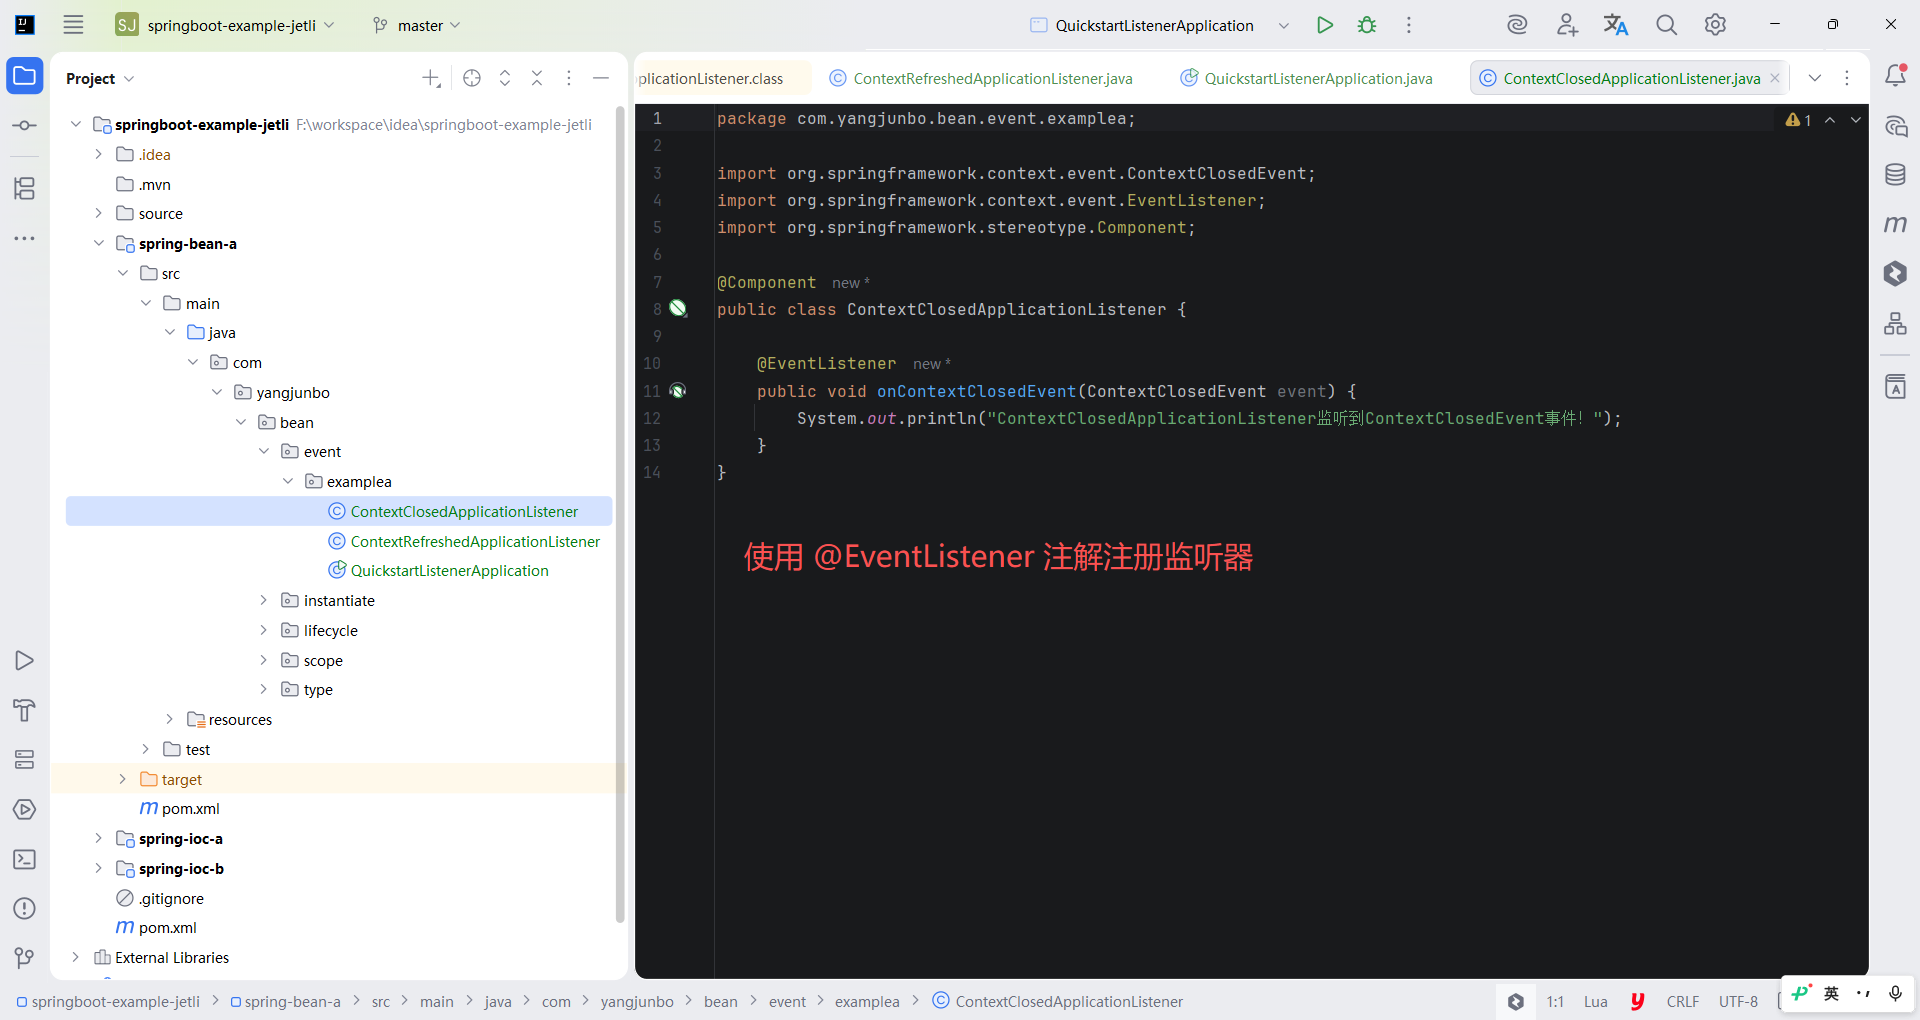Expand External Libraries node
This screenshot has height=1020, width=1920.
click(x=75, y=957)
